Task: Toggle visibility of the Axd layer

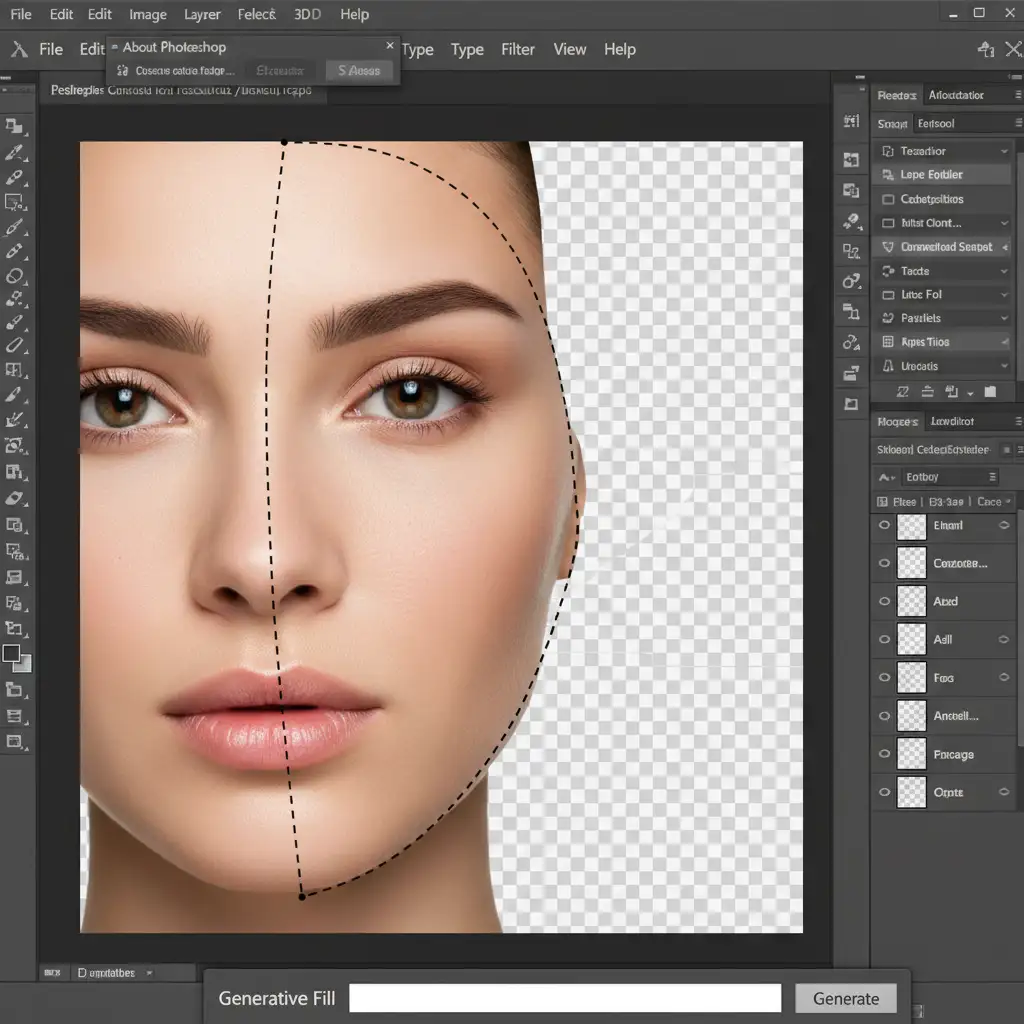Action: coord(884,601)
